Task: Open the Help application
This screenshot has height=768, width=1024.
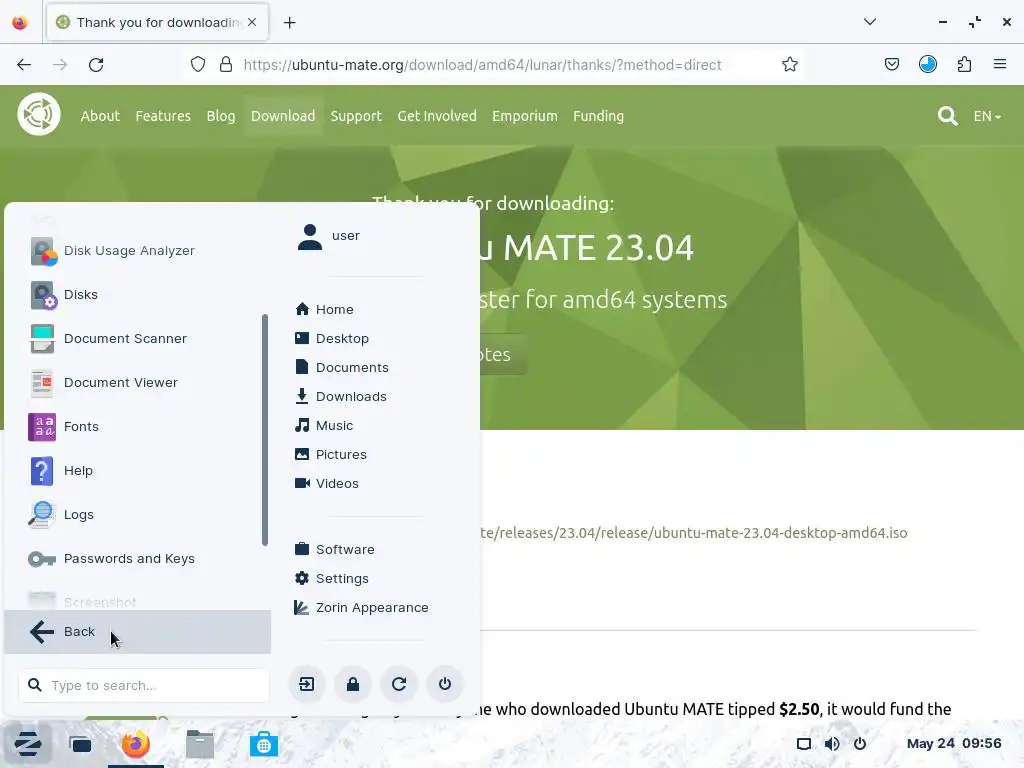Action: [137, 470]
